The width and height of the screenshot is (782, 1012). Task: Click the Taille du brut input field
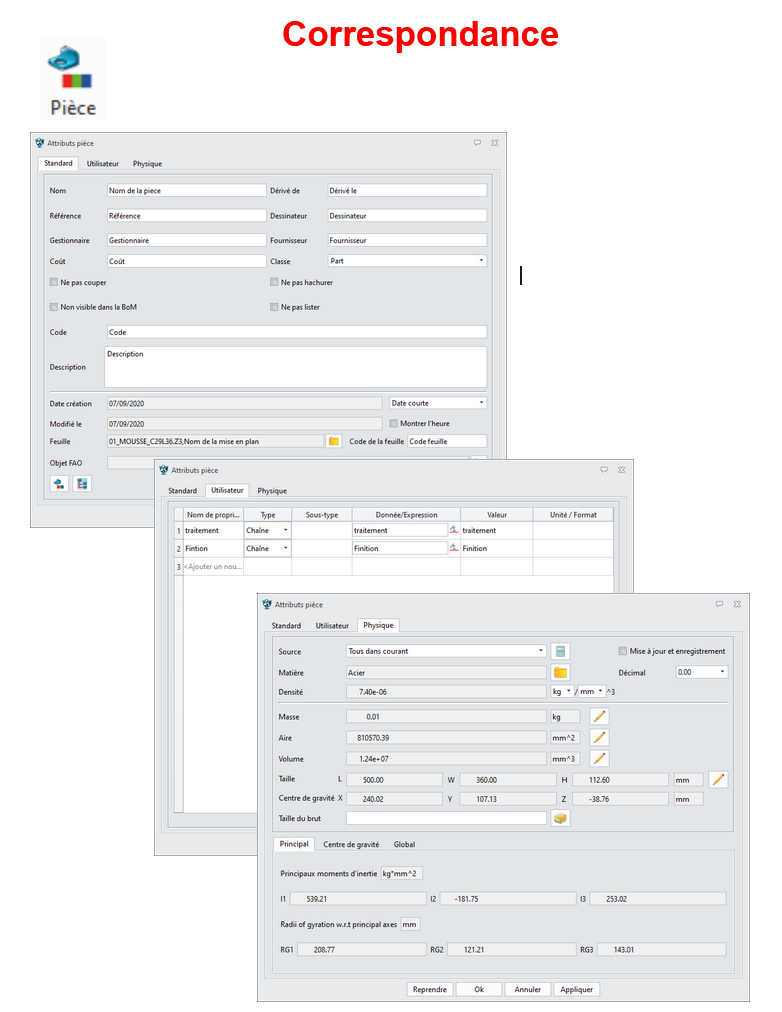pyautogui.click(x=446, y=818)
